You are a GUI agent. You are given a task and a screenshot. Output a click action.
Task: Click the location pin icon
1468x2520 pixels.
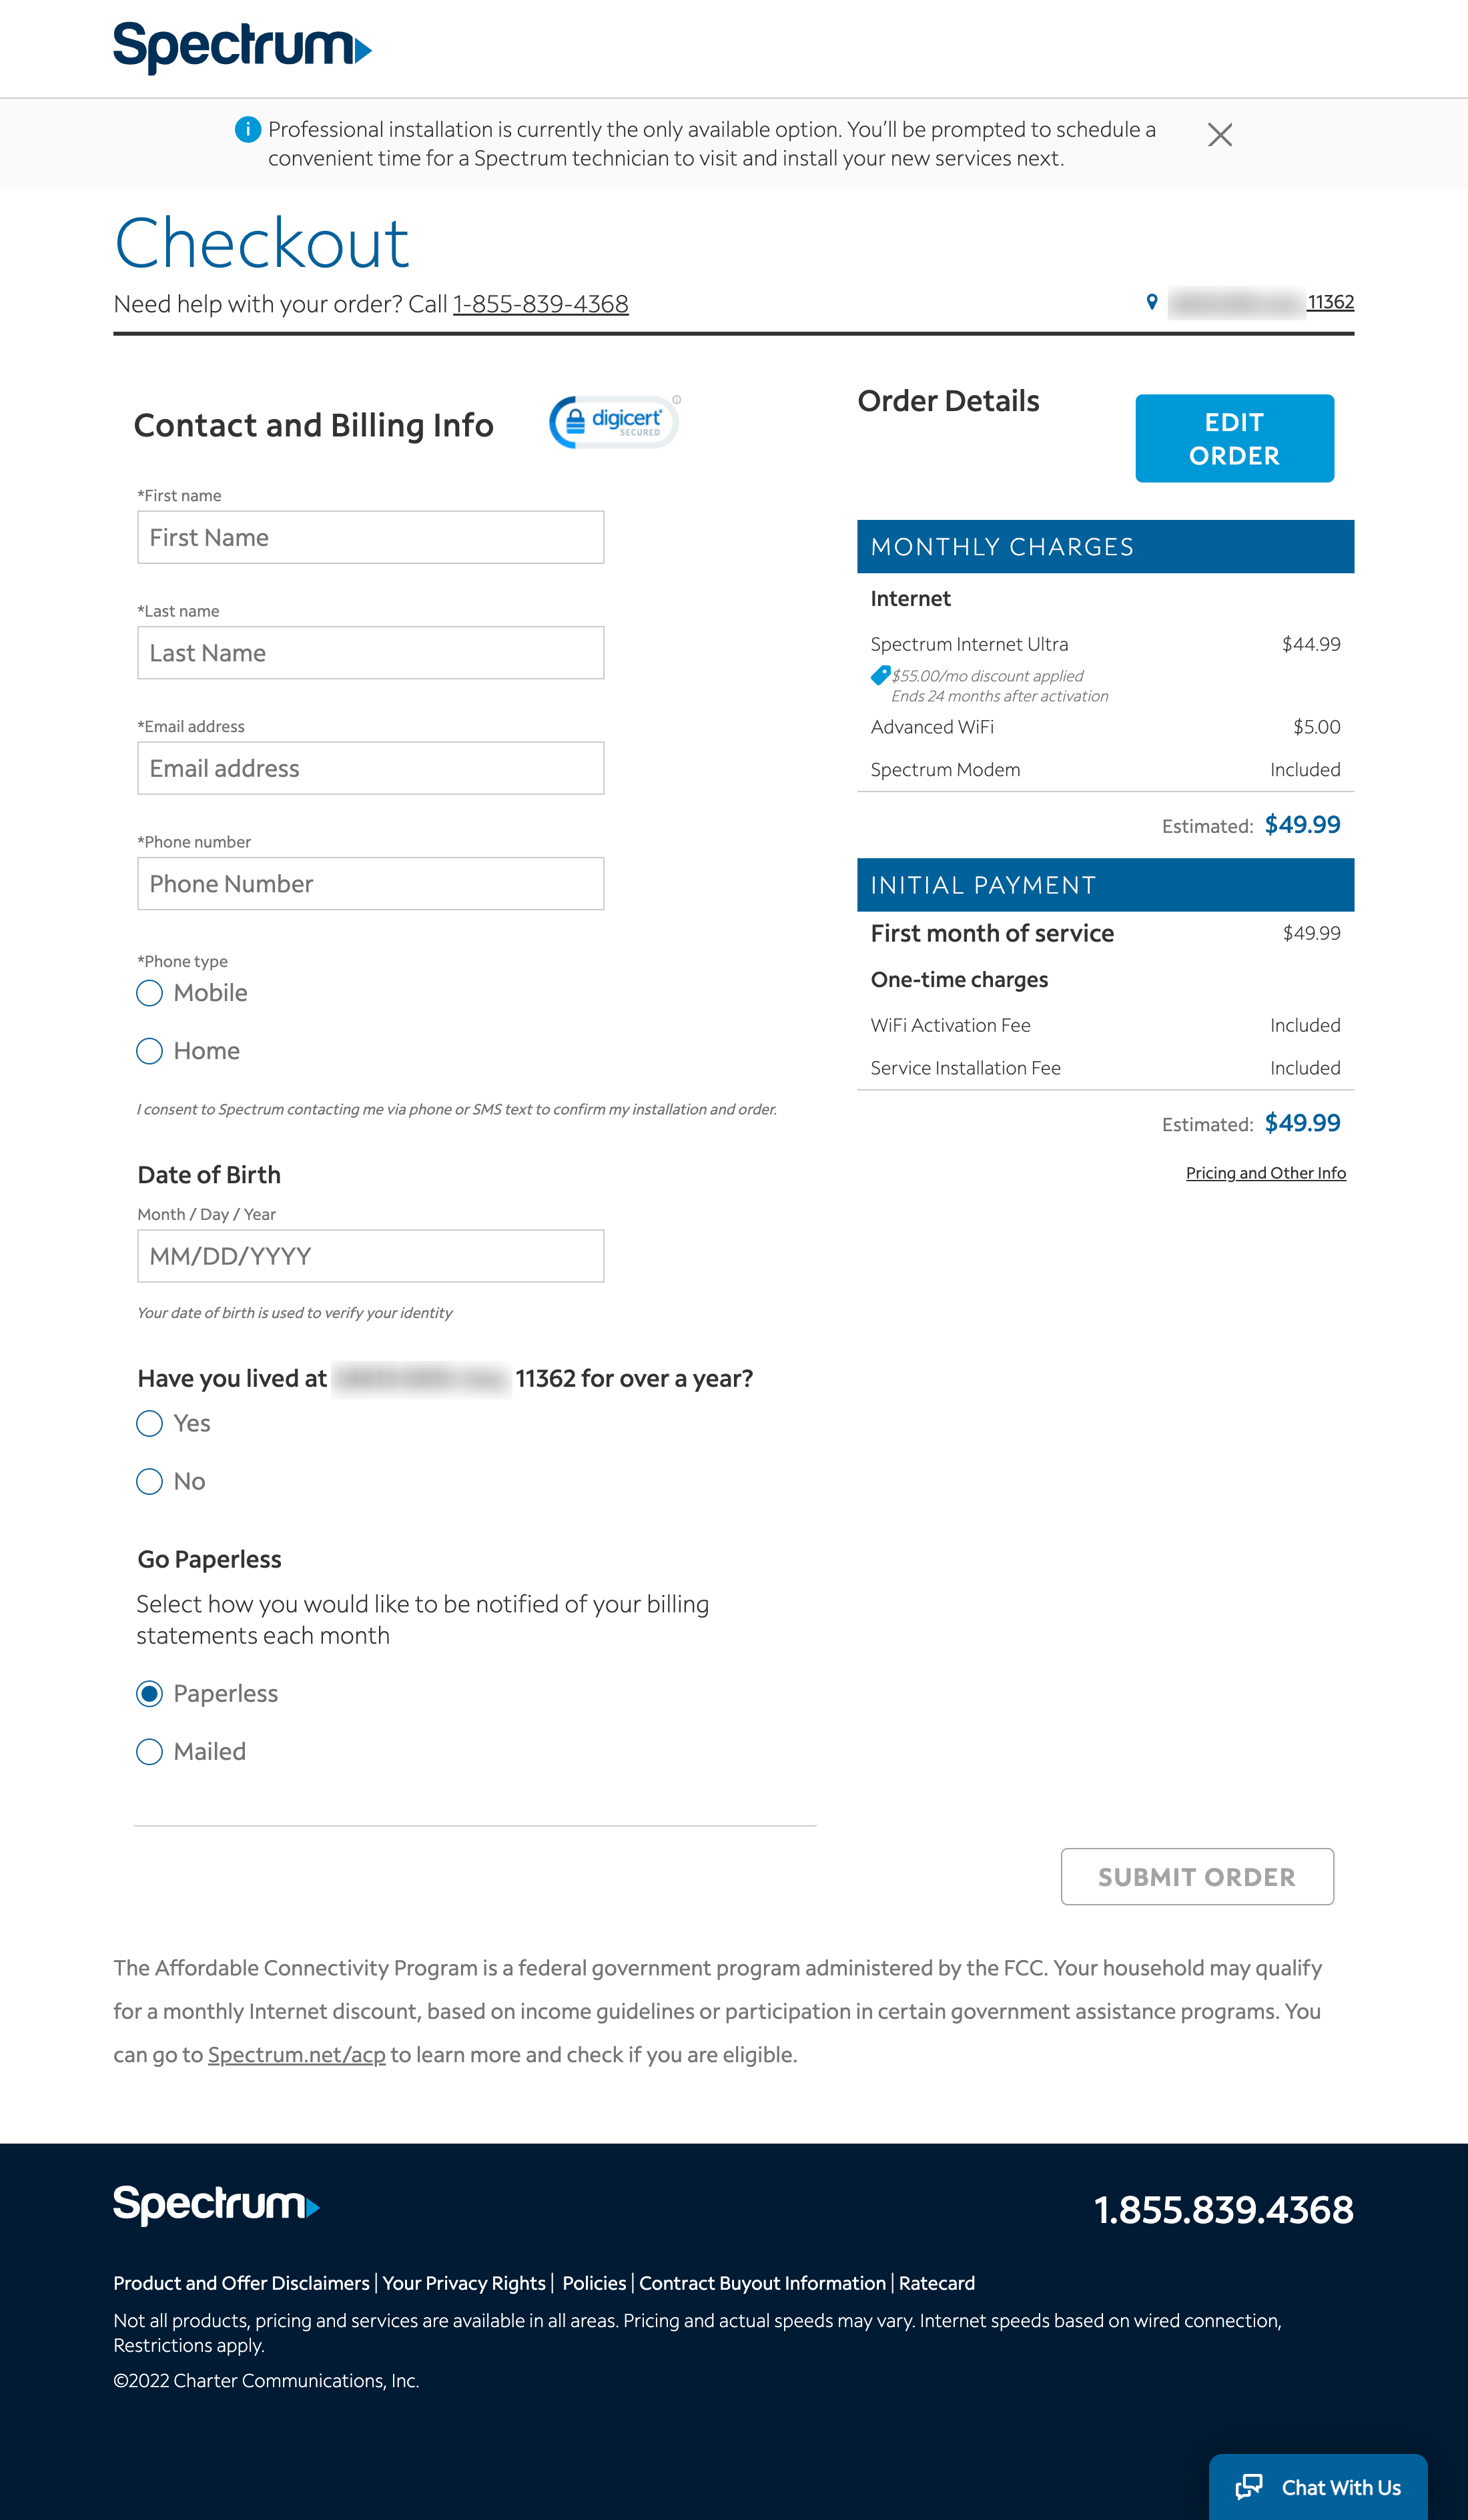tap(1151, 302)
